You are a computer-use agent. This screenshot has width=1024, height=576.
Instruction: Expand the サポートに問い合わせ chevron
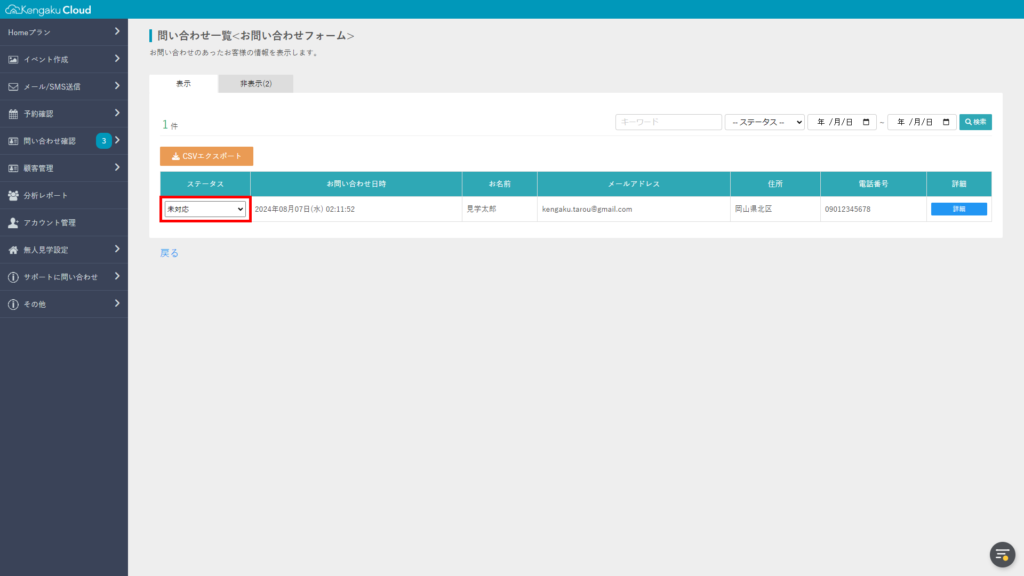point(117,276)
